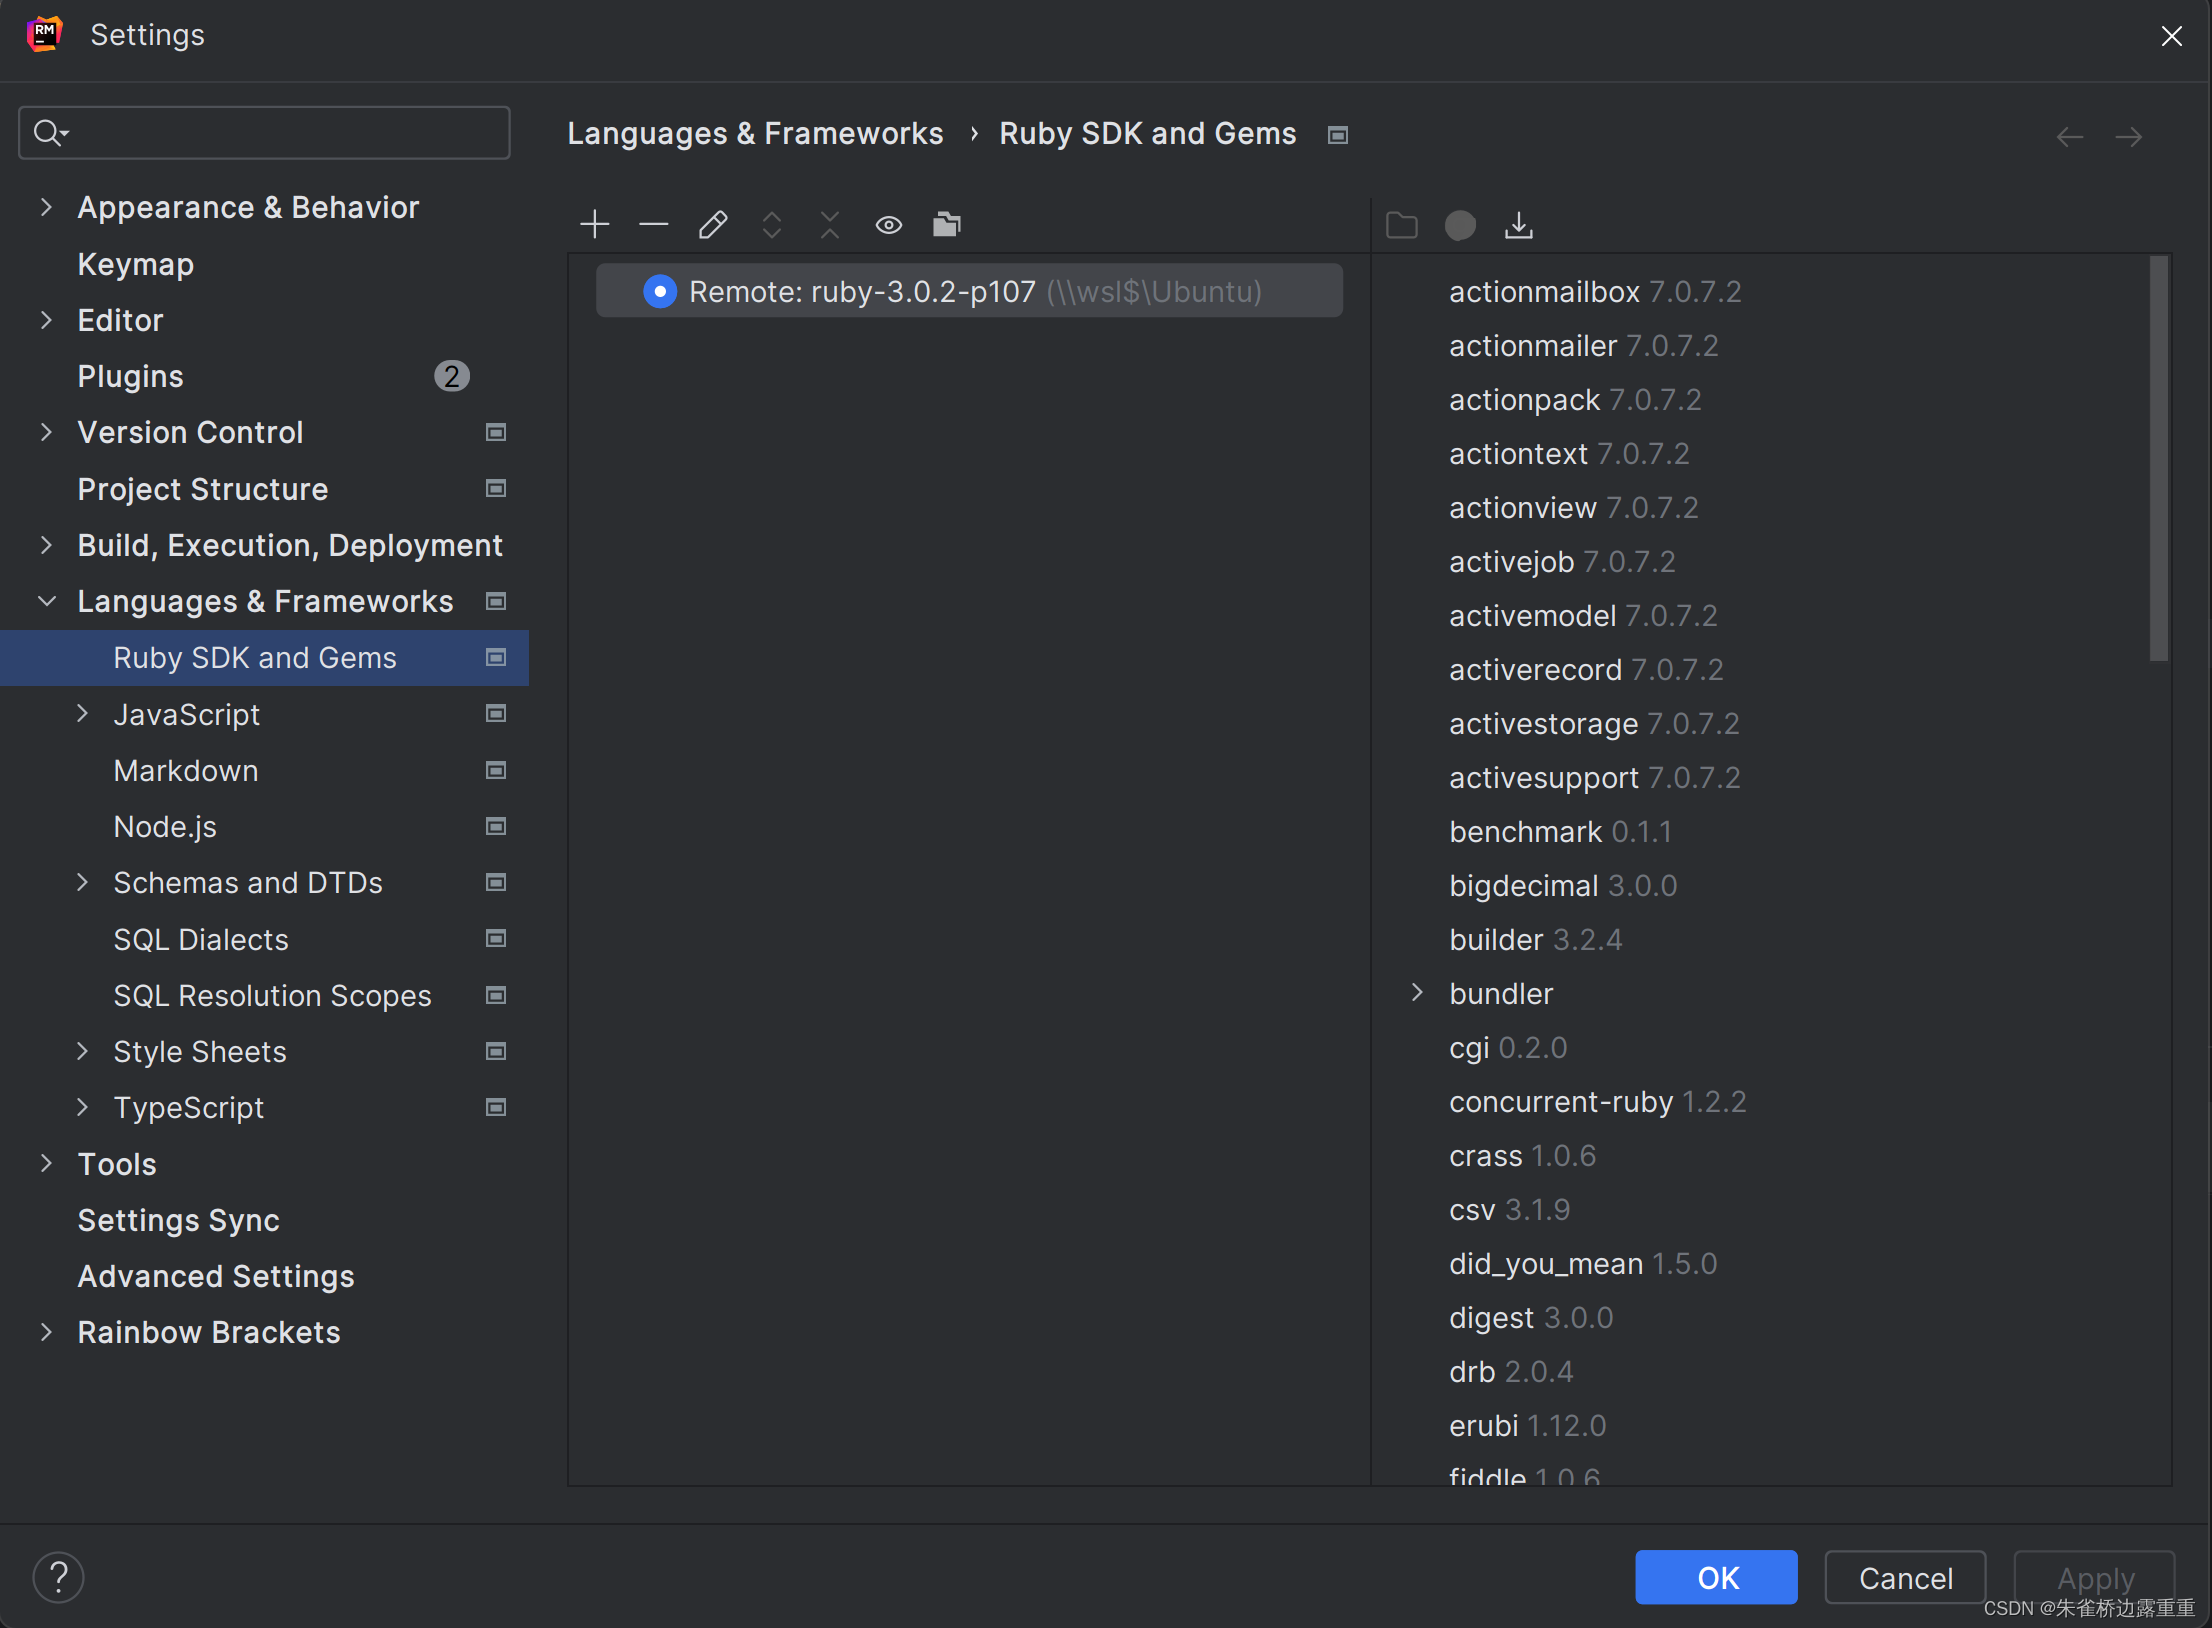Screen dimensions: 2212x1628
Task: Expand the bundler gem entry
Action: (x=1417, y=992)
